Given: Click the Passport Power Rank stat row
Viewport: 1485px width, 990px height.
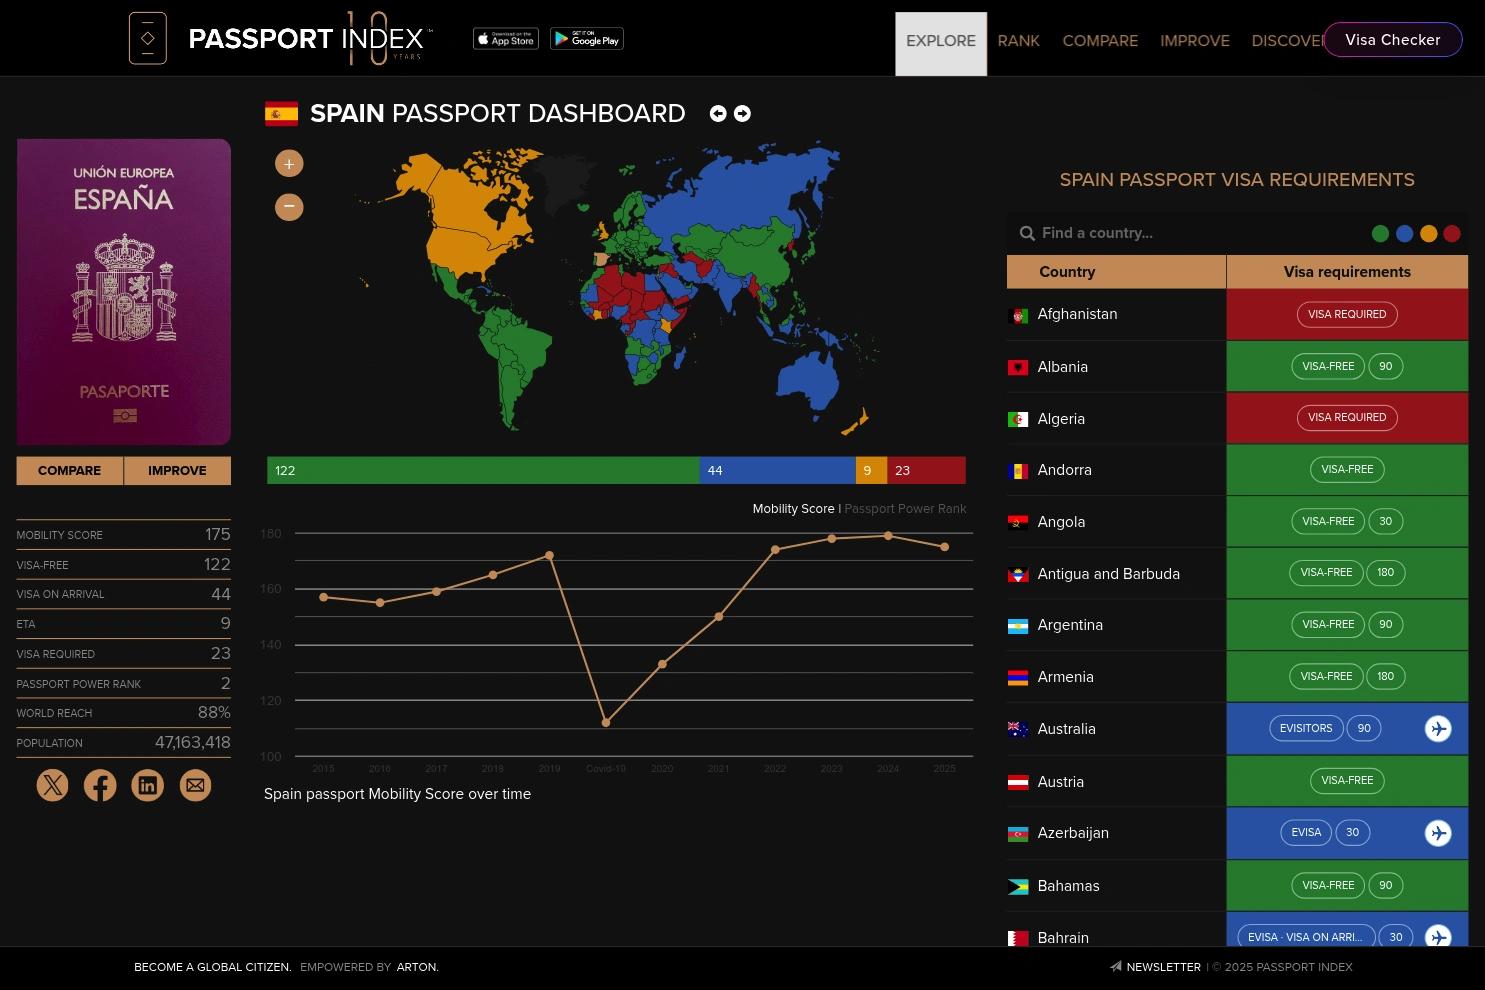Looking at the screenshot, I should [123, 684].
